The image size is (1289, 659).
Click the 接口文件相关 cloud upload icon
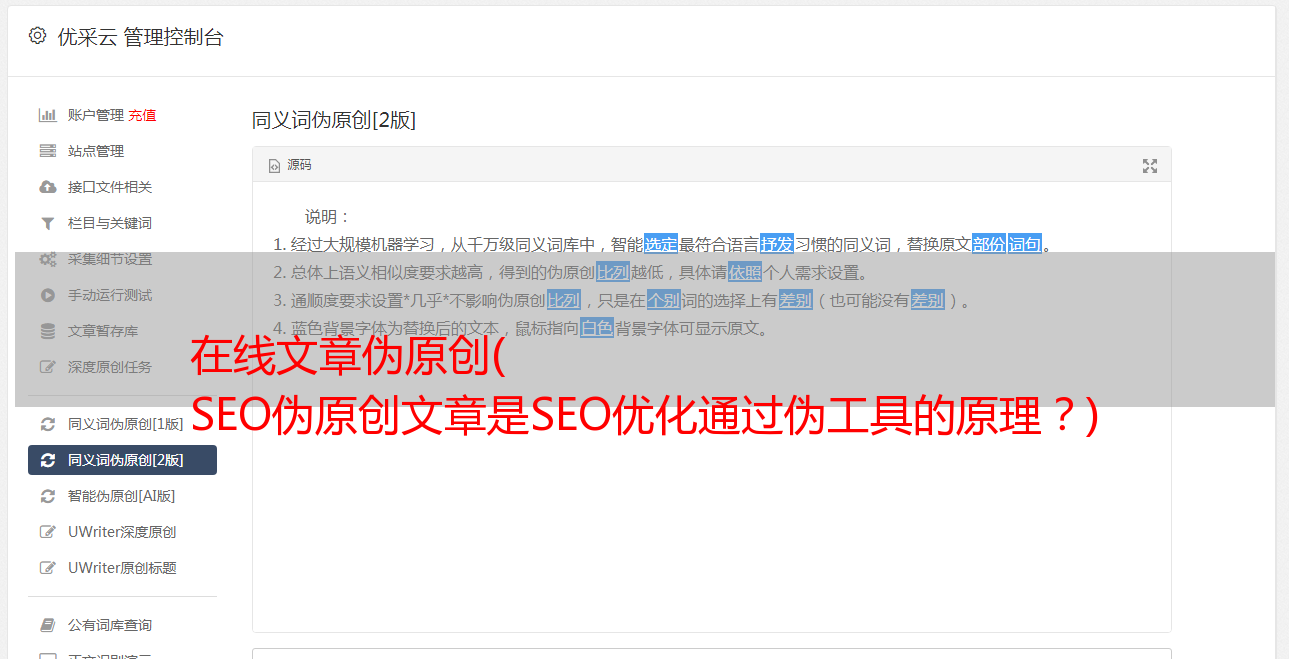pos(47,187)
